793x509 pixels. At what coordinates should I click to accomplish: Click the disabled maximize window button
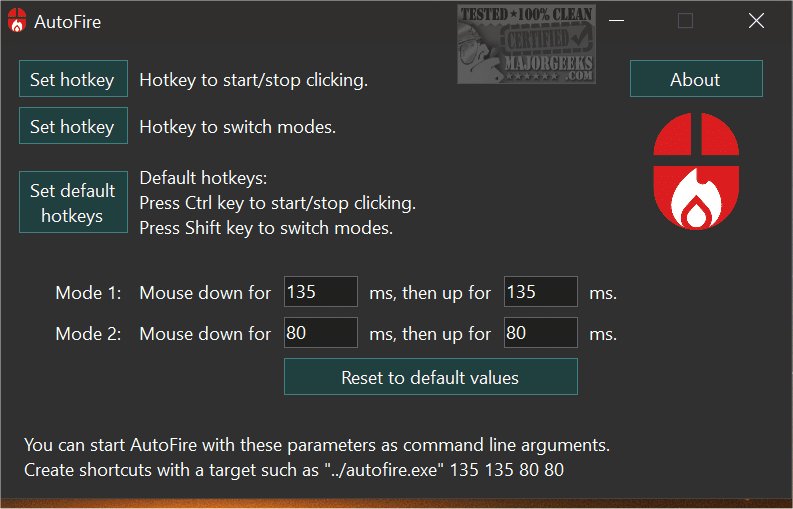pos(685,21)
